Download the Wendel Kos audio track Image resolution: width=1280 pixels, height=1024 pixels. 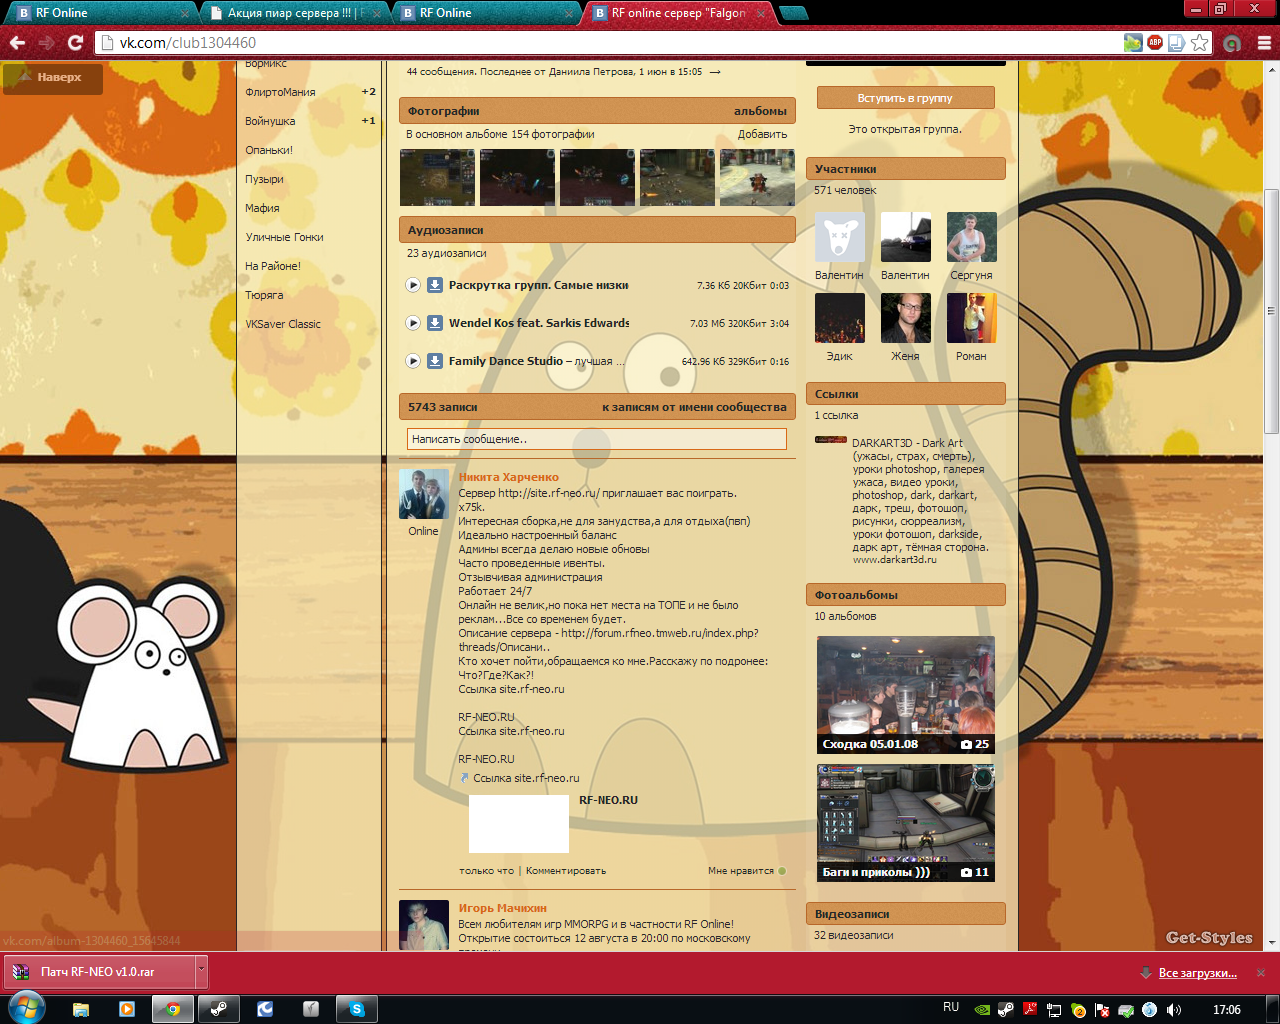click(435, 323)
